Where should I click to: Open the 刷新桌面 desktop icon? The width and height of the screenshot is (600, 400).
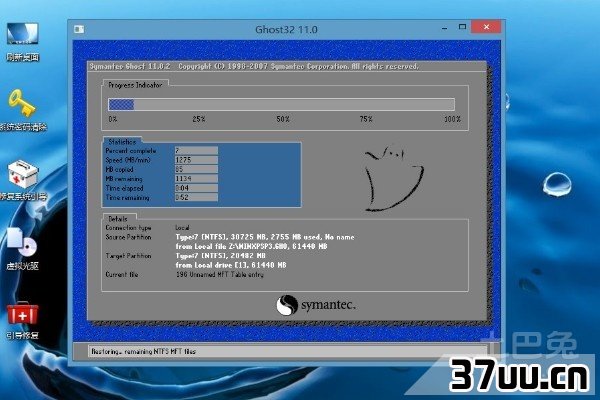[x=23, y=42]
